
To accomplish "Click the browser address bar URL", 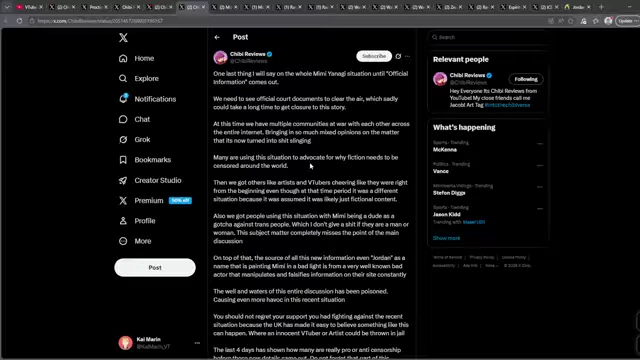I will pyautogui.click(x=100, y=21).
